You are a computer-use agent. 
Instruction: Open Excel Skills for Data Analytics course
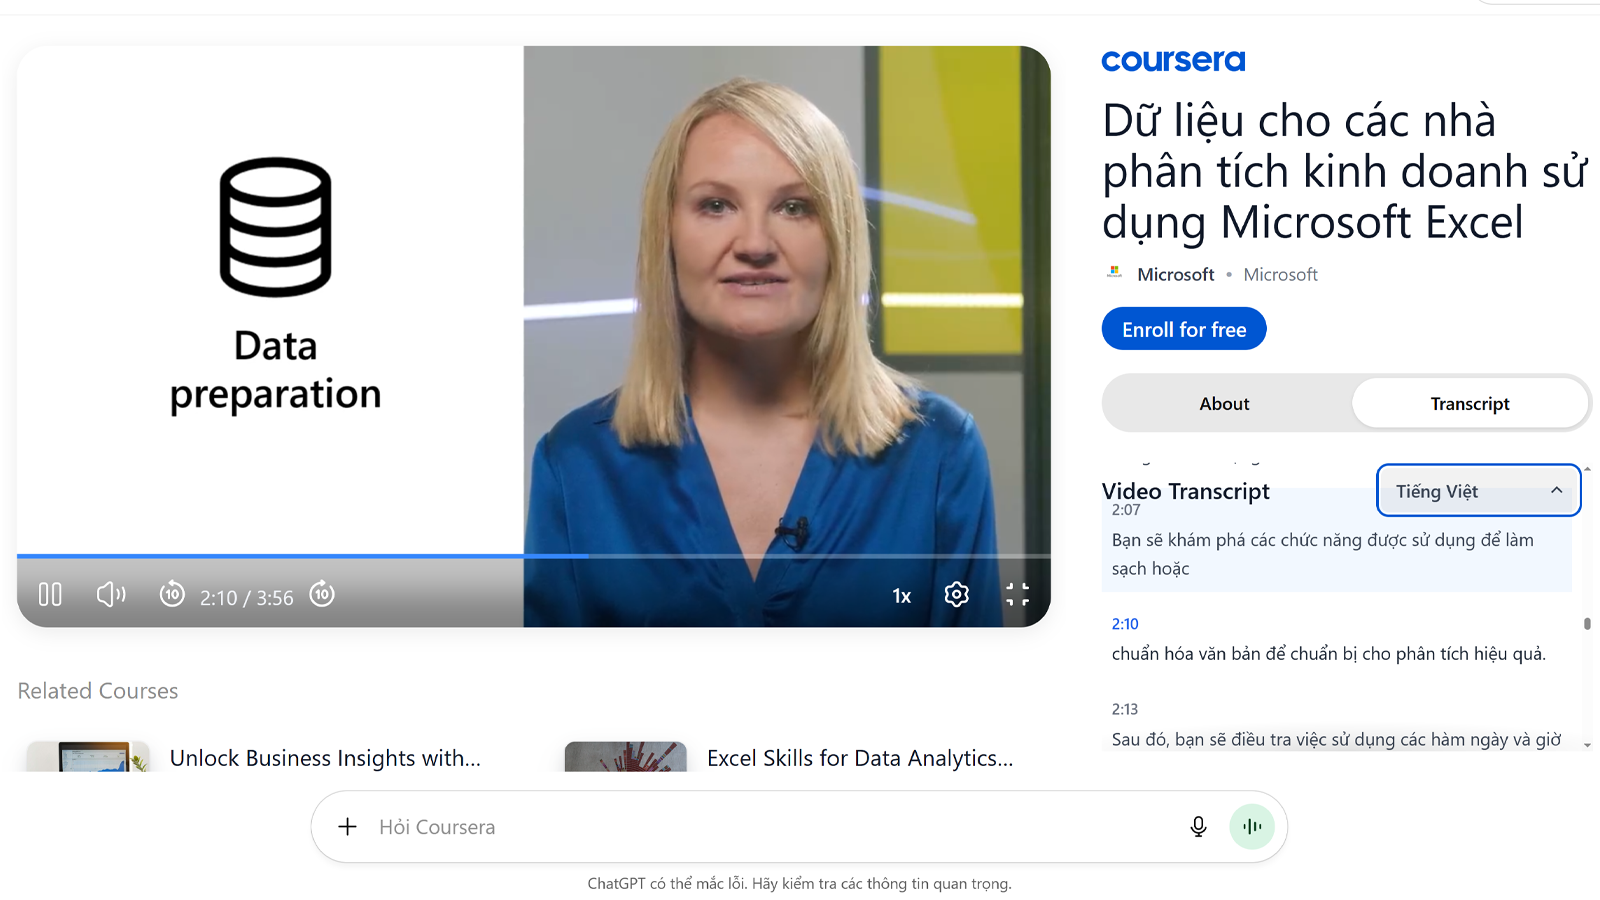(860, 758)
